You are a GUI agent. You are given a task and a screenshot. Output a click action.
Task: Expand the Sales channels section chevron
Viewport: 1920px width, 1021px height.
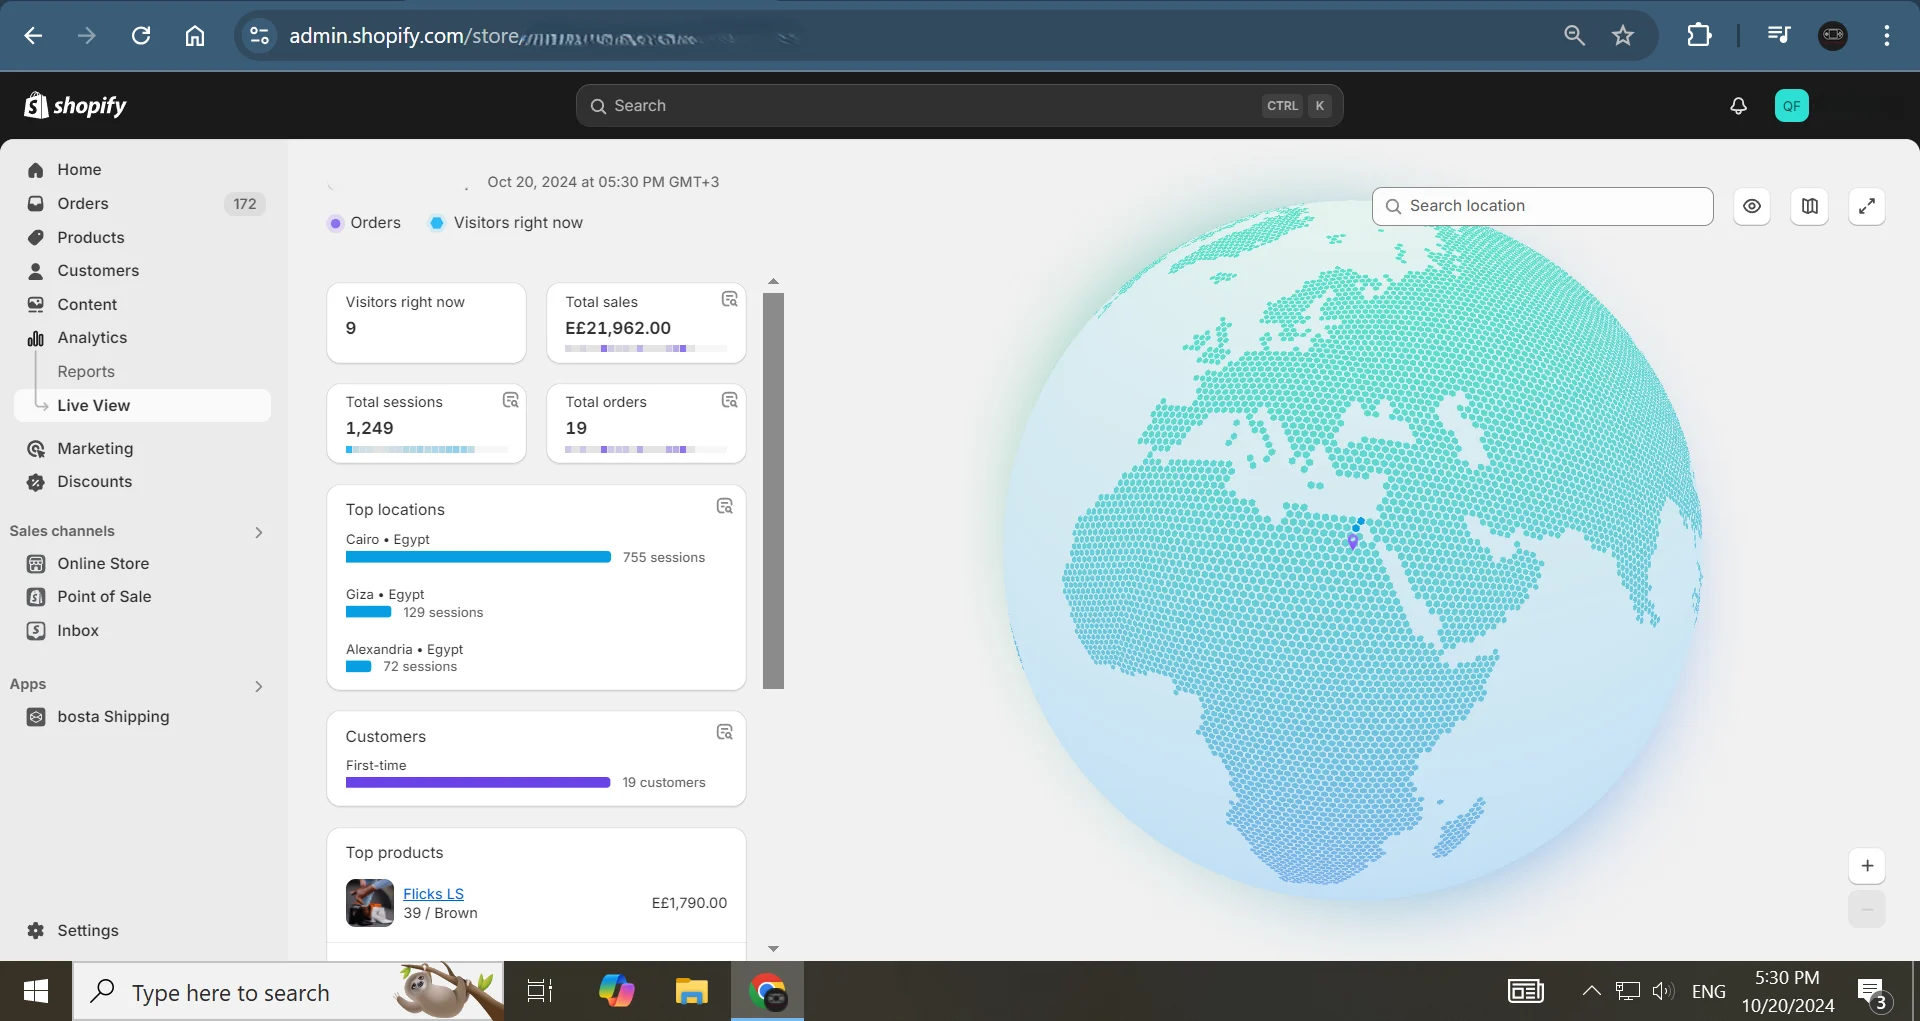(259, 532)
